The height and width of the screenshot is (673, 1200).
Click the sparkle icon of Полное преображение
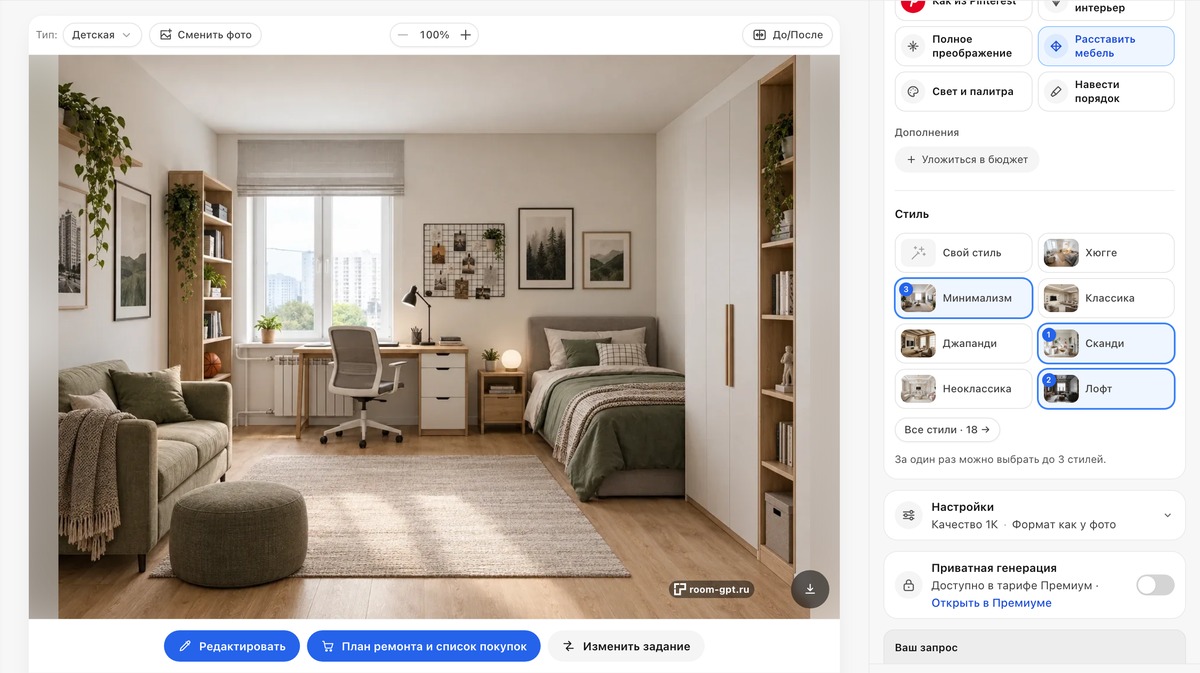tap(913, 46)
